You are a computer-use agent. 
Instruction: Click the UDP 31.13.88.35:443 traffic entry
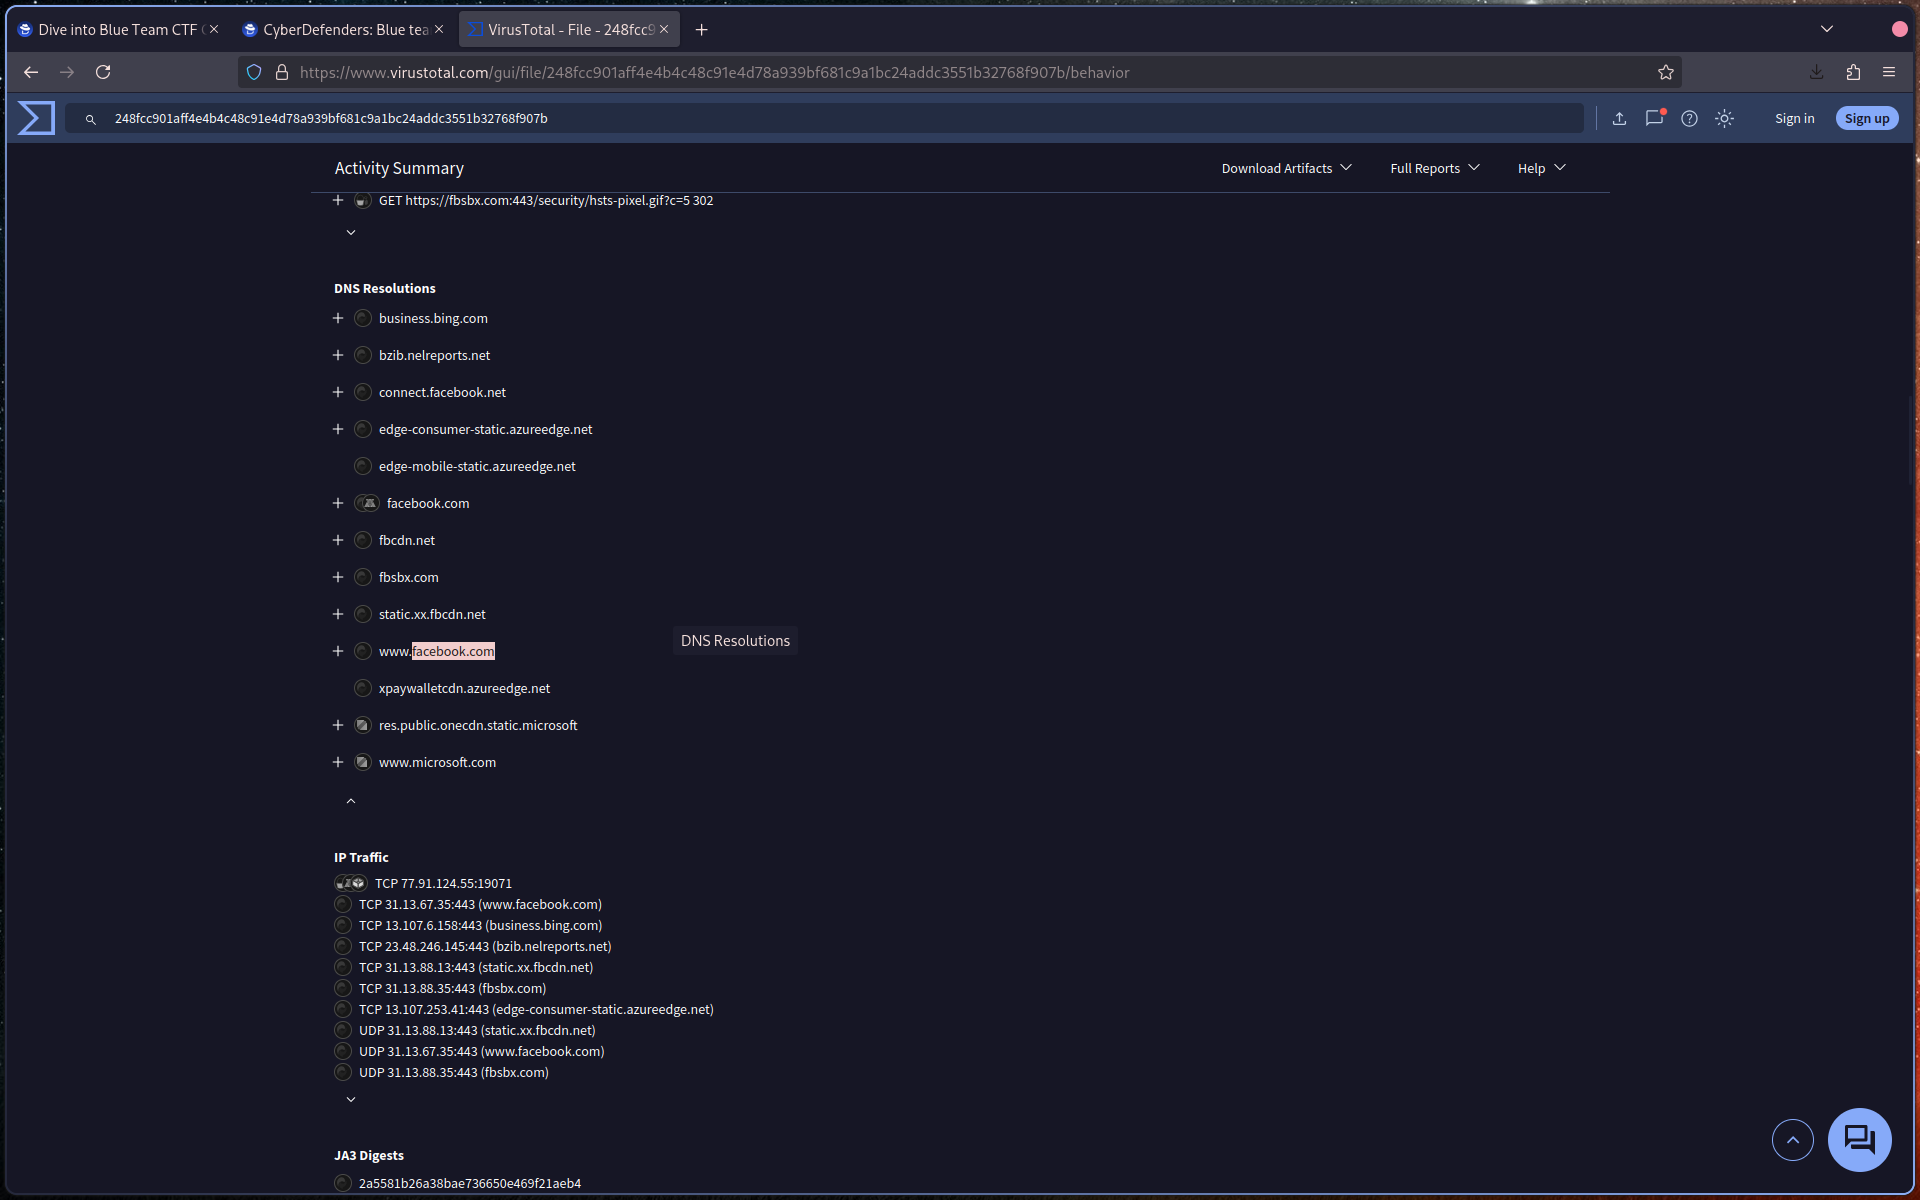[454, 1072]
